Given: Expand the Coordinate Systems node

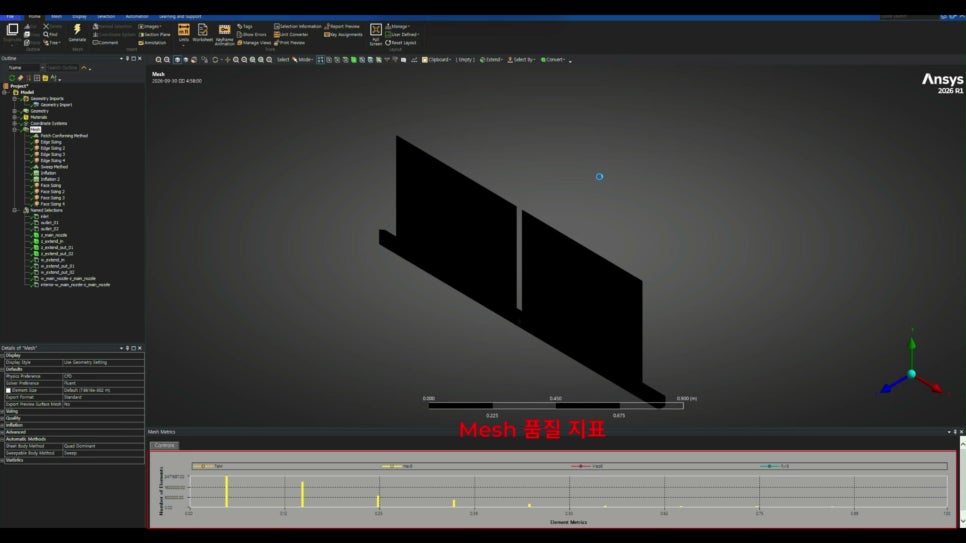Looking at the screenshot, I should click(x=15, y=123).
